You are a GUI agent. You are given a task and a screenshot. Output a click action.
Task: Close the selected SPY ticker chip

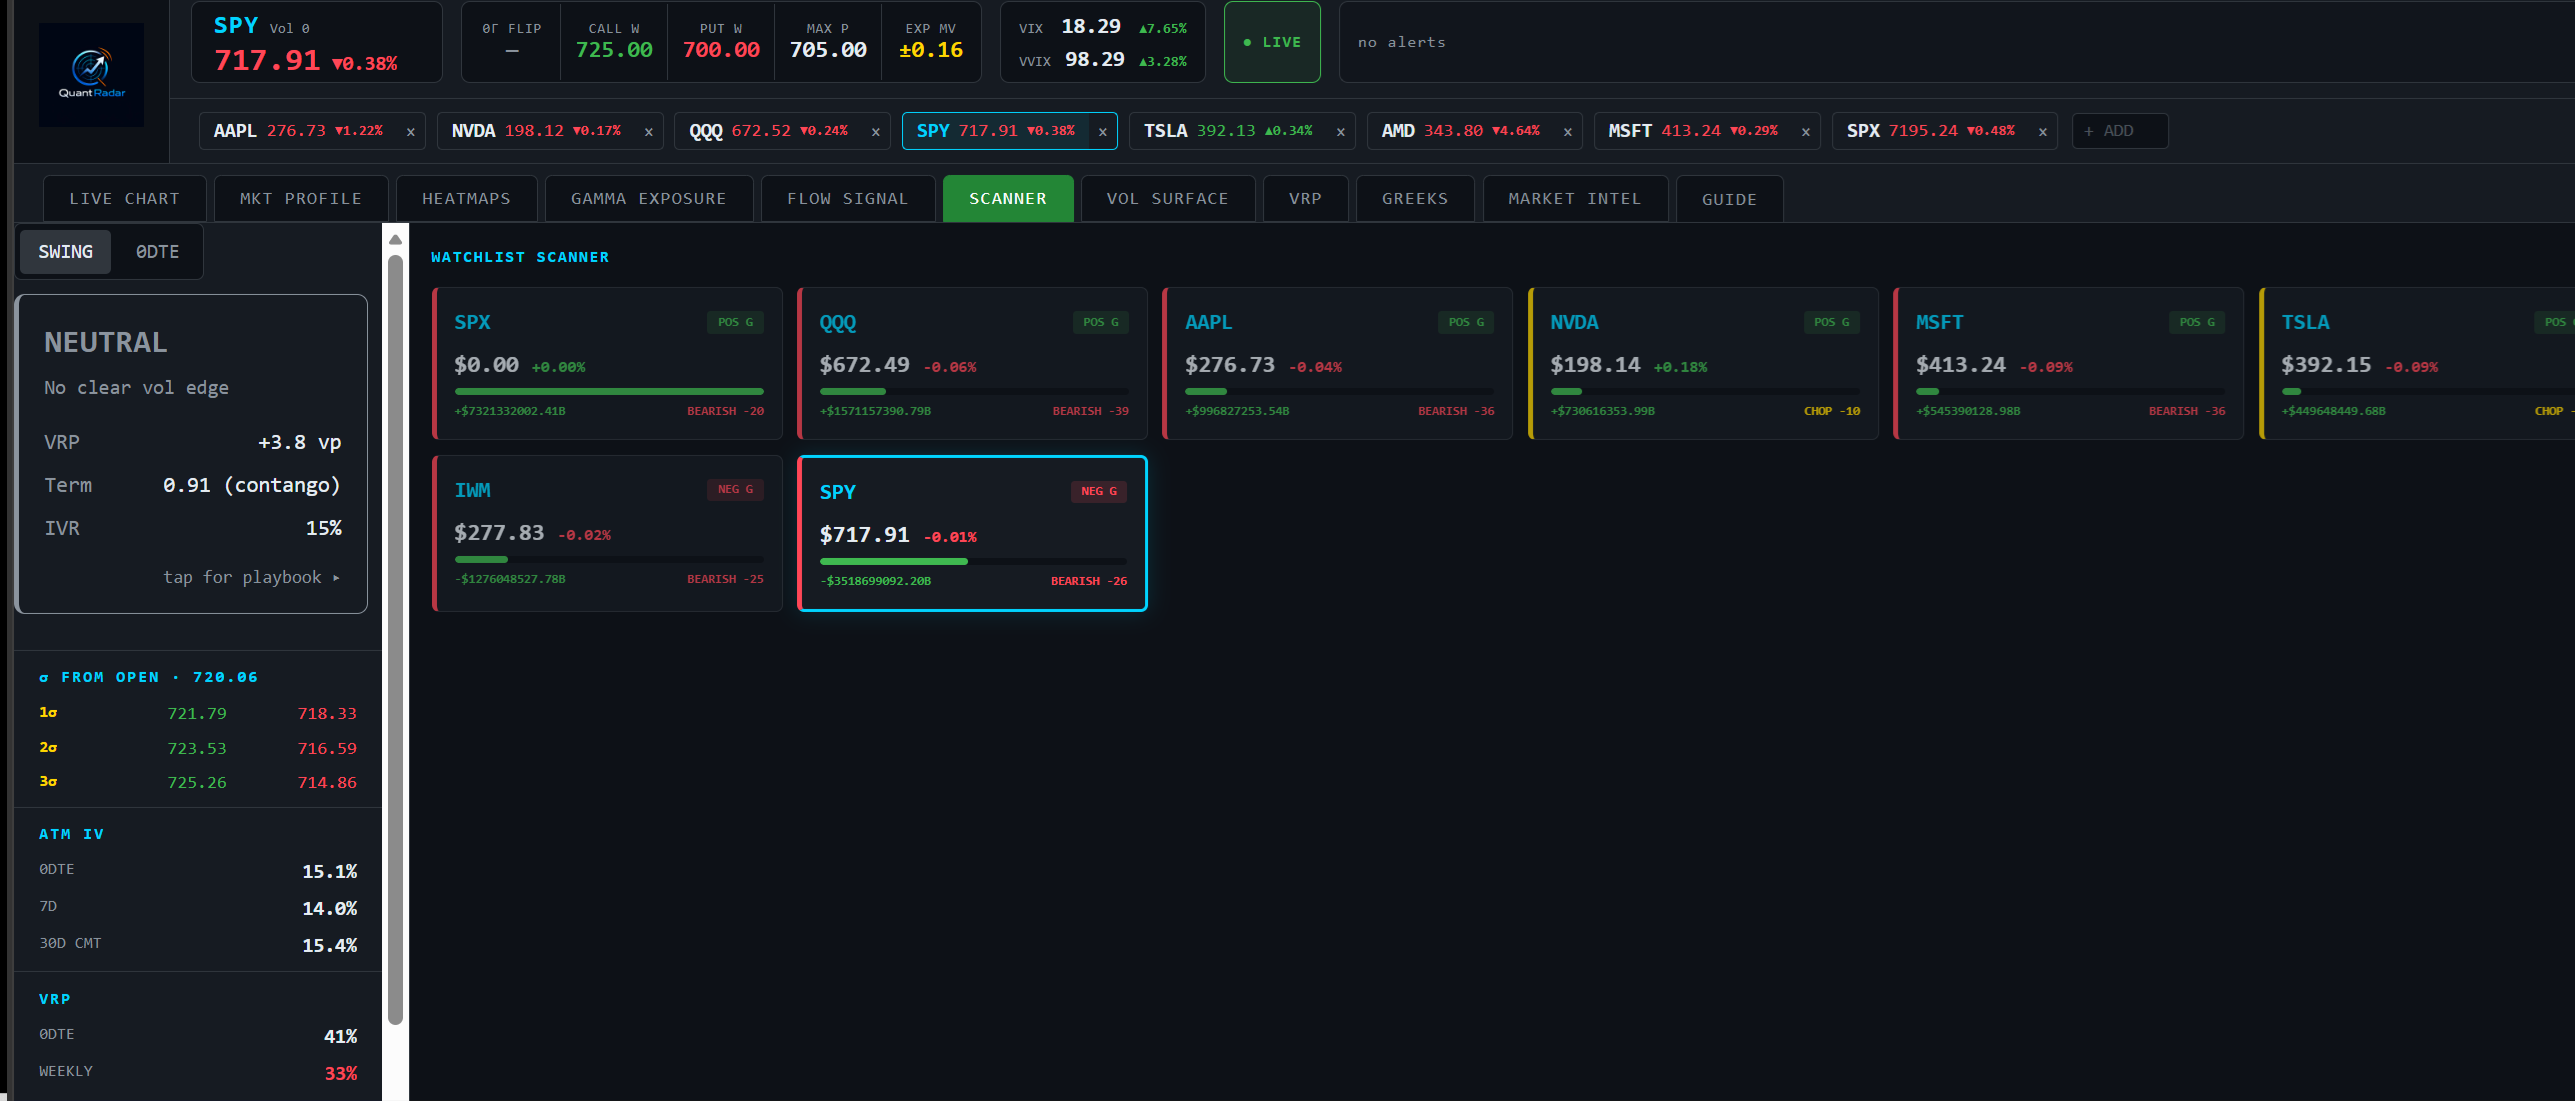click(x=1102, y=132)
